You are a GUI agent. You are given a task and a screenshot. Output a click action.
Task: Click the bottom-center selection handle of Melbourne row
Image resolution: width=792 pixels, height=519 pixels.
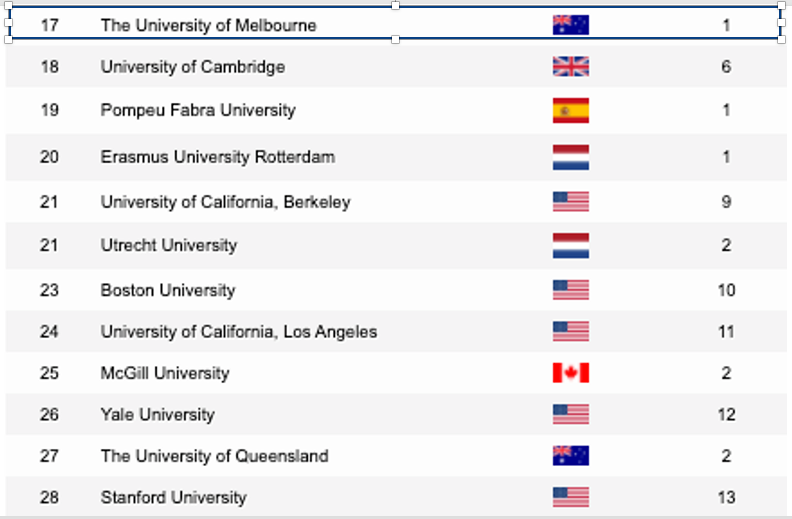(x=395, y=39)
